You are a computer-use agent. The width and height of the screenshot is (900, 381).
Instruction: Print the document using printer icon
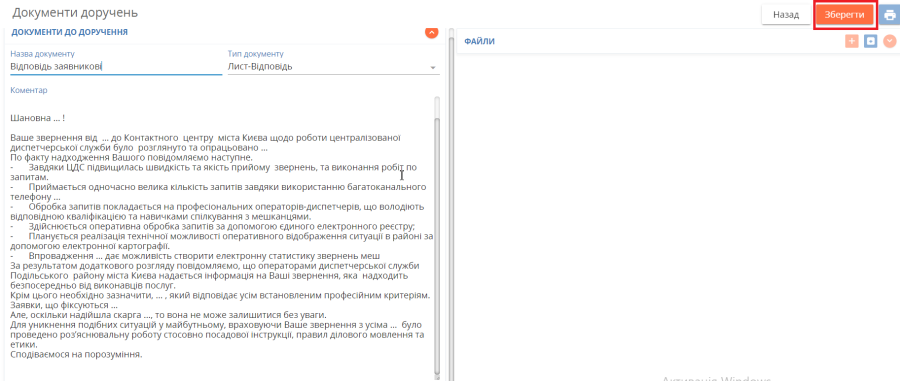[x=890, y=14]
